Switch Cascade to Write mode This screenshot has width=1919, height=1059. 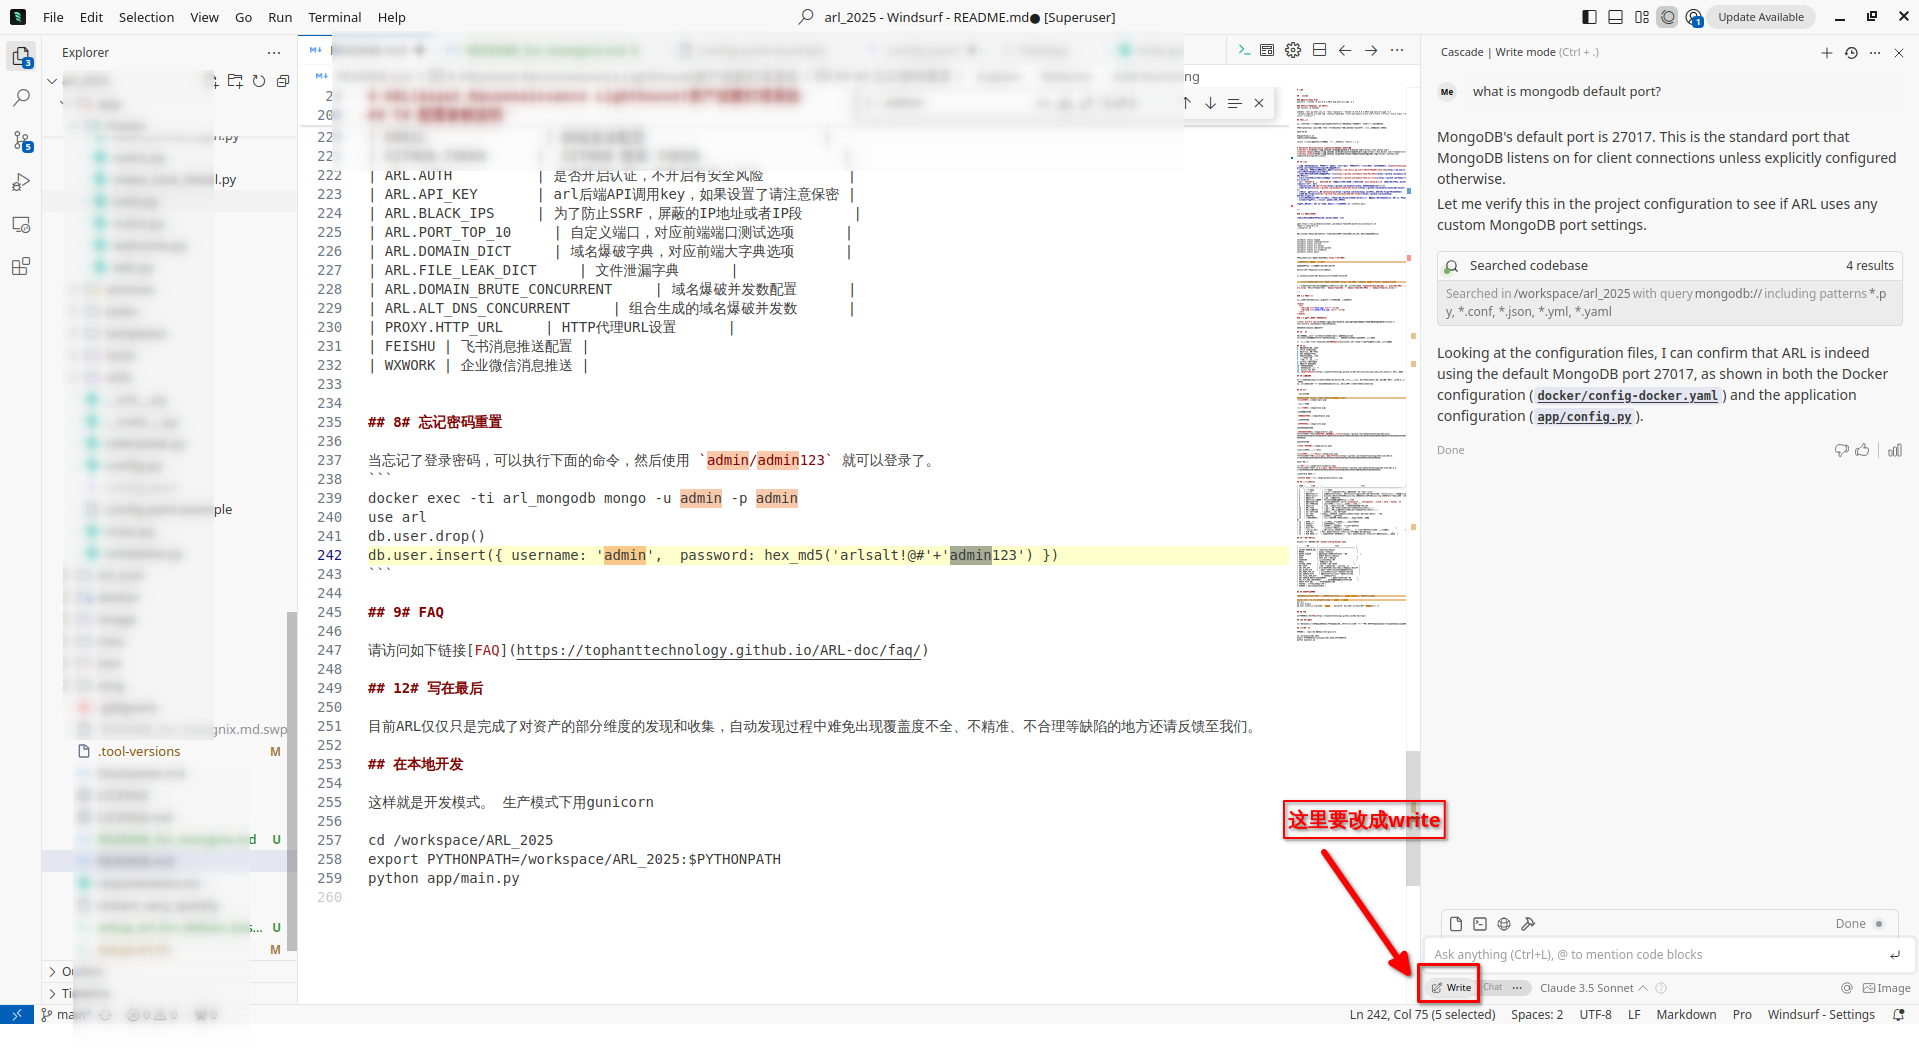(x=1451, y=987)
